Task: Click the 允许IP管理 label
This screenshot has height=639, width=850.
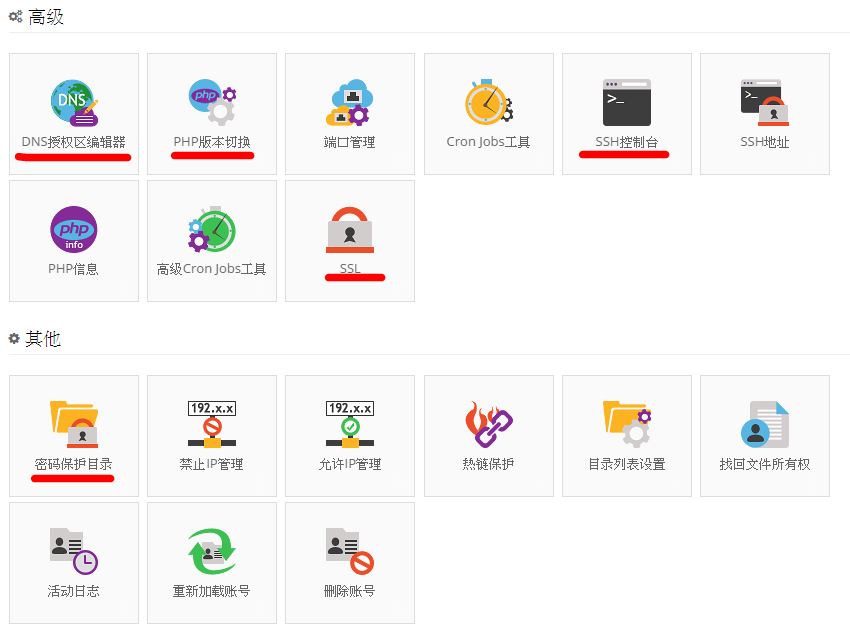Action: (x=350, y=464)
